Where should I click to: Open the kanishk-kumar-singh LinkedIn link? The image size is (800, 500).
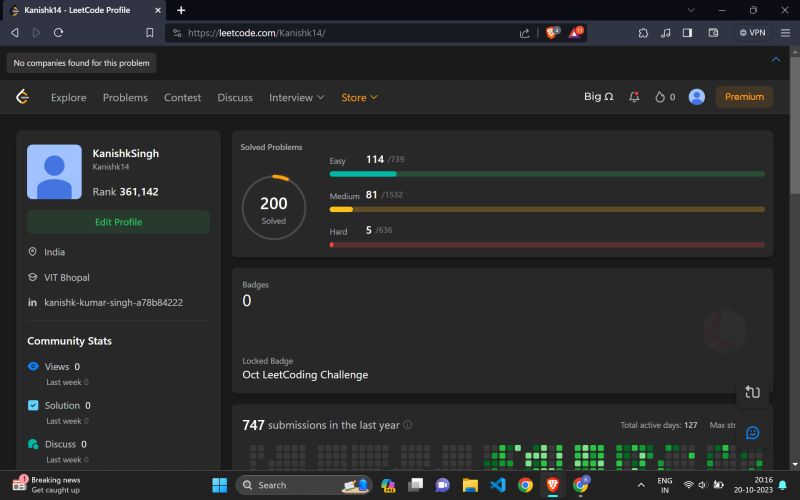tap(113, 303)
